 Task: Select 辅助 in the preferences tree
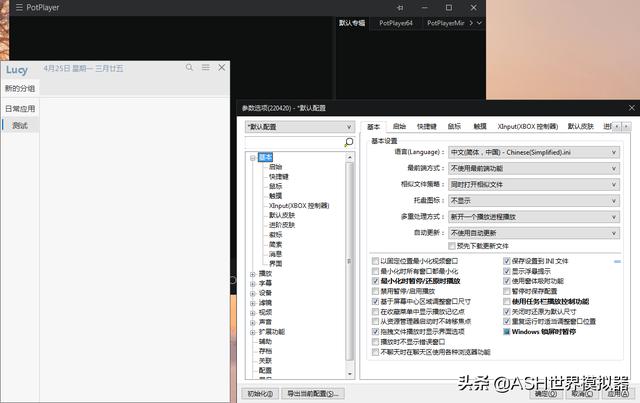(265, 341)
